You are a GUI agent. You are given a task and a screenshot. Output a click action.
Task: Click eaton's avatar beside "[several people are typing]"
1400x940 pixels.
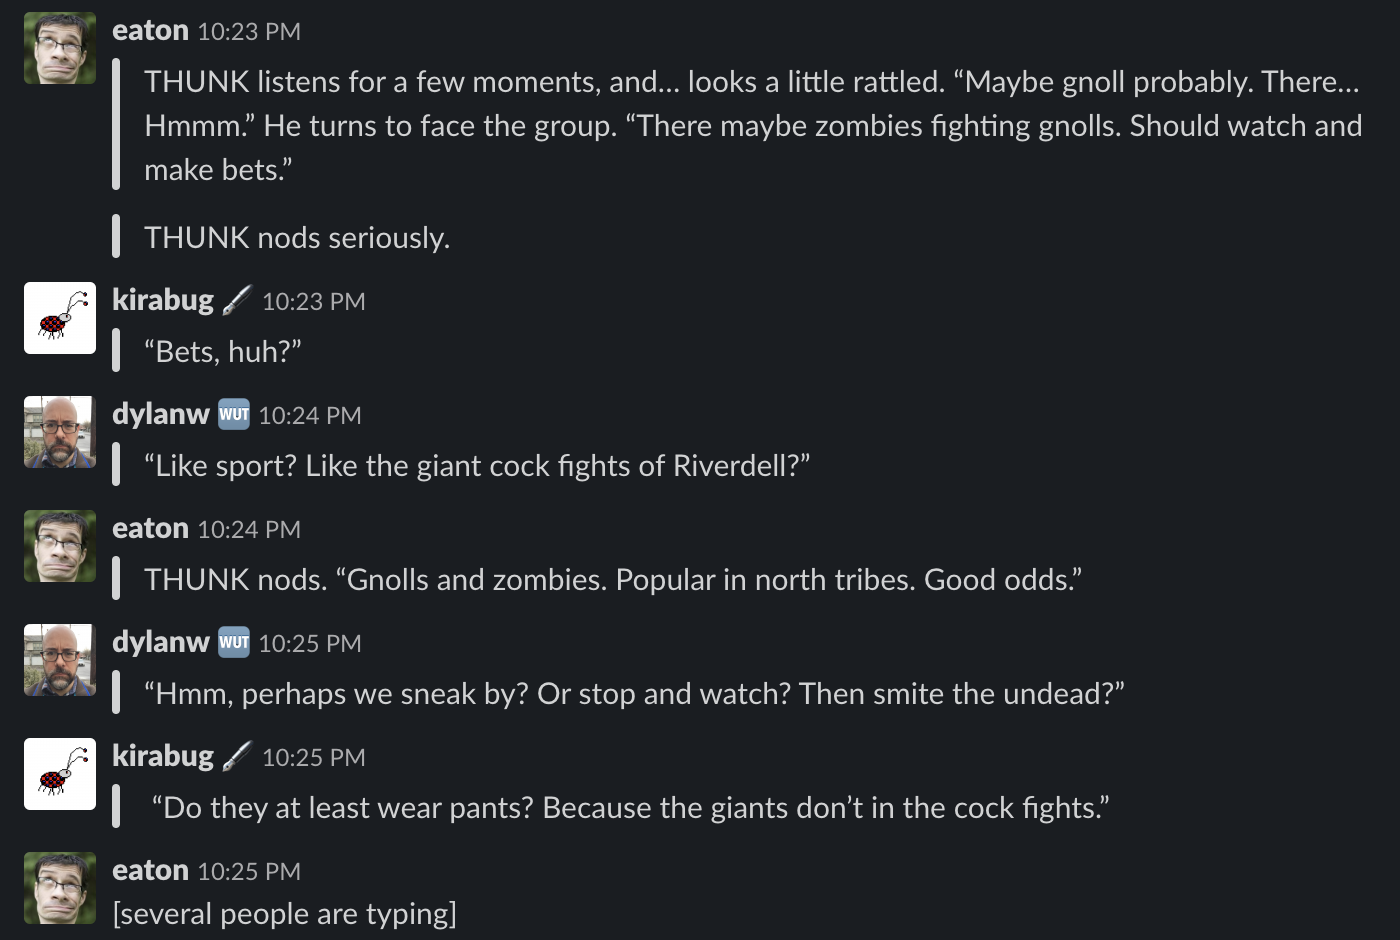point(60,888)
